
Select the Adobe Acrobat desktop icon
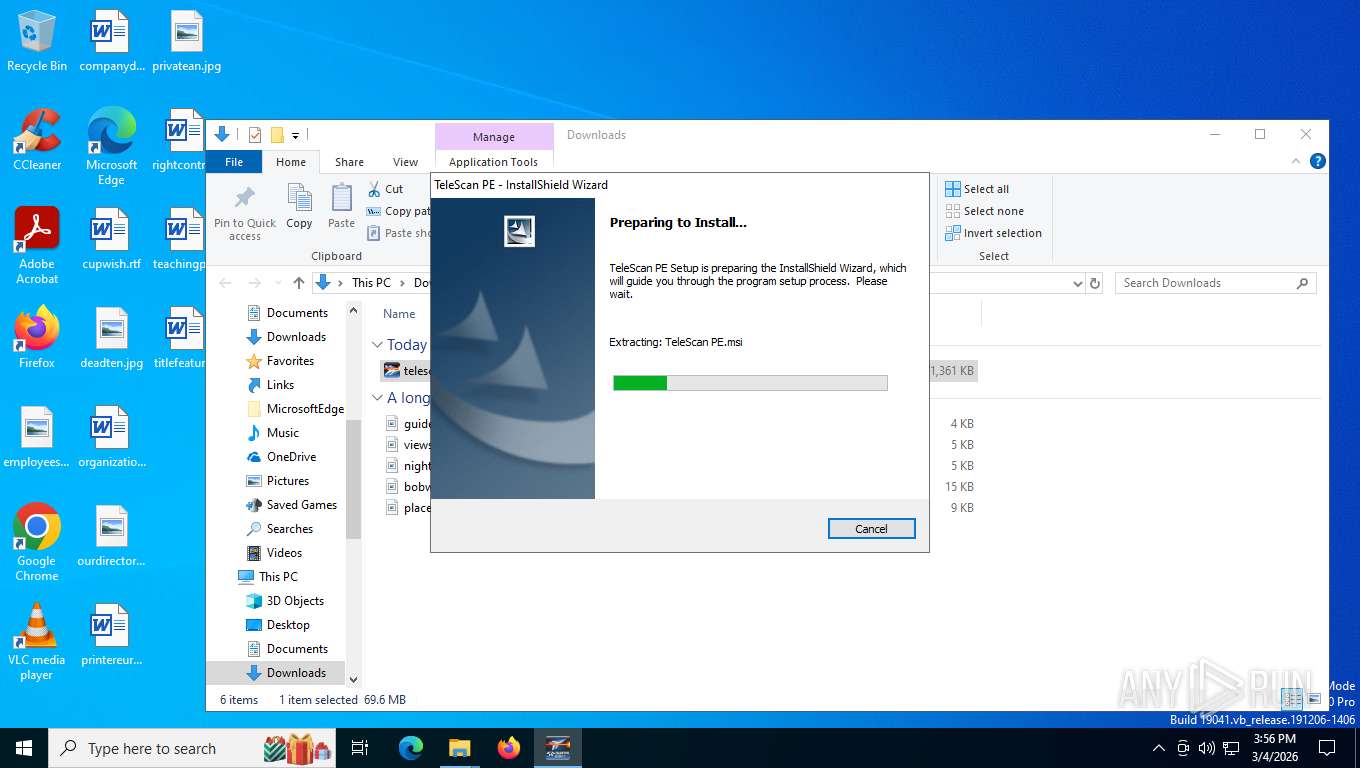[37, 246]
